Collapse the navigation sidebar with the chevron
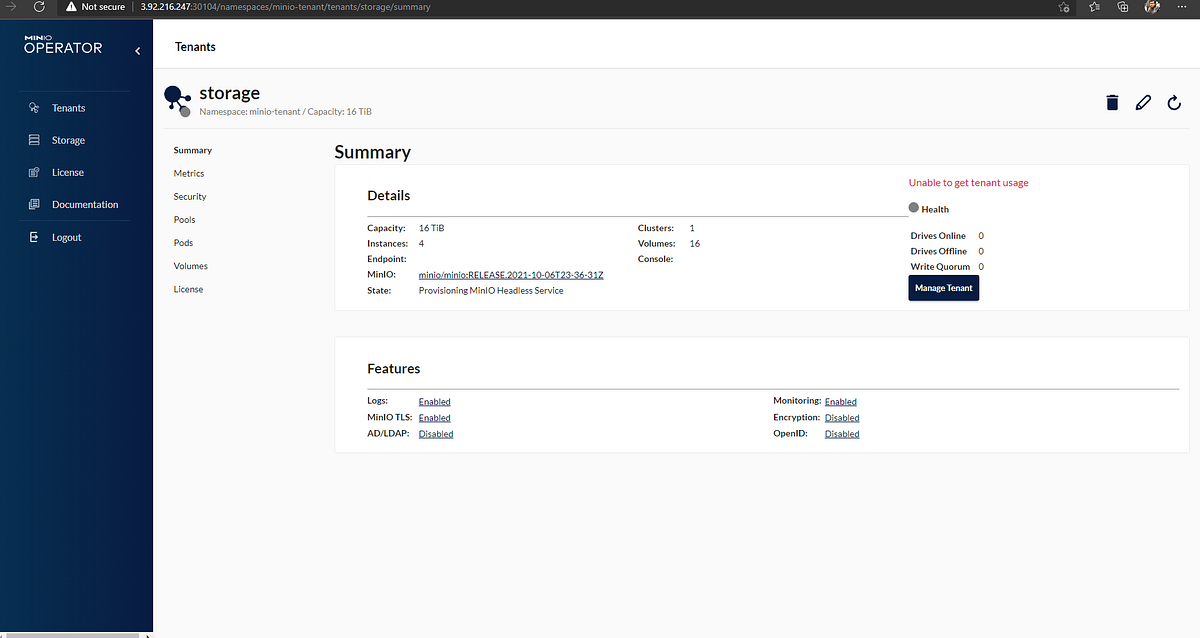This screenshot has height=638, width=1200. (x=137, y=50)
